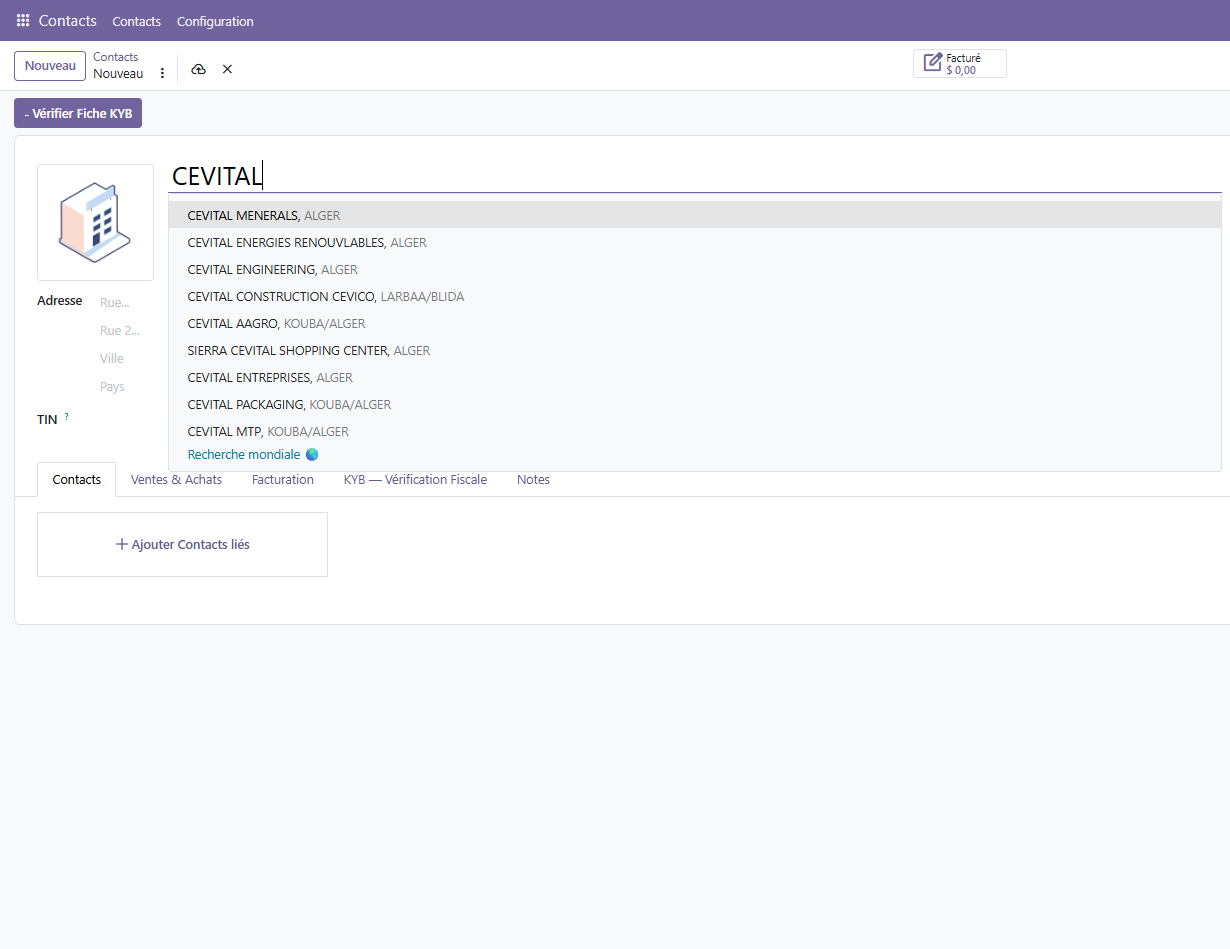Select suggestion SIERRA CEVITAL SHOPPING CENTER
Screen dimensions: 1230x949
pos(695,350)
